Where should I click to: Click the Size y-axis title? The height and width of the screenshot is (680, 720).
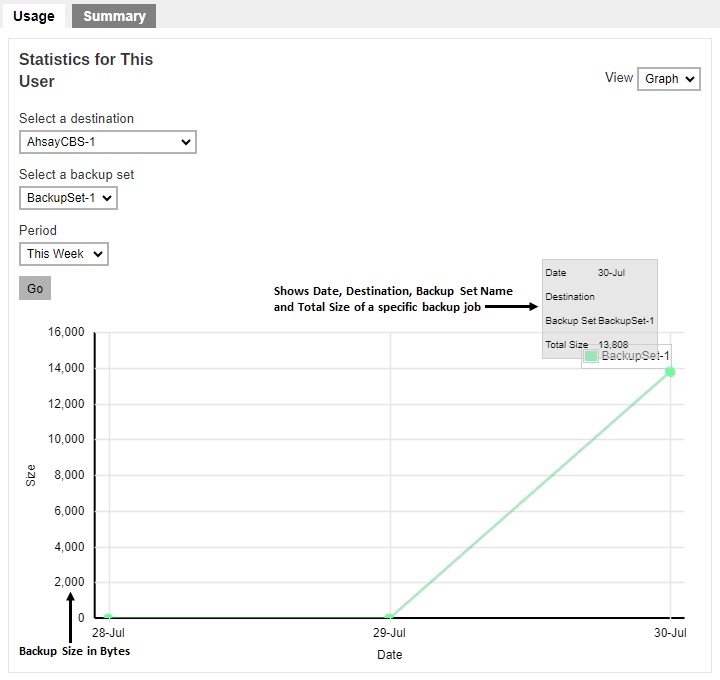pos(30,475)
